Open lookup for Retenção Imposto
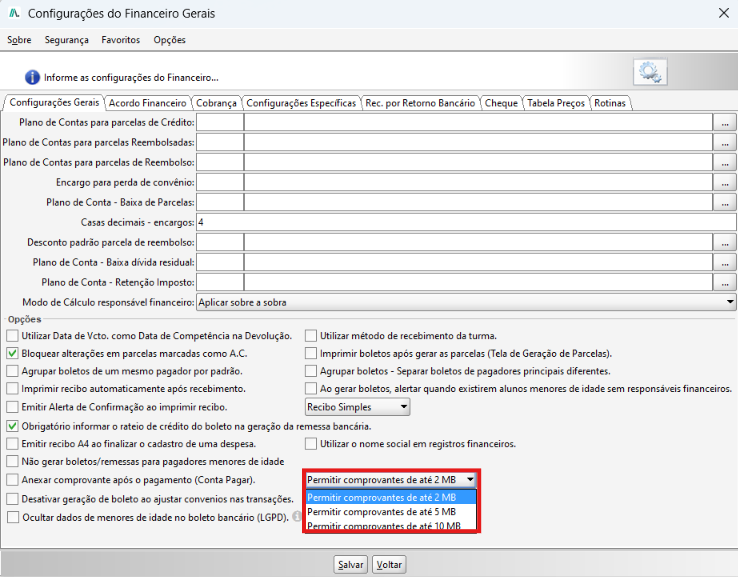Image resolution: width=738 pixels, height=577 pixels. (x=725, y=283)
